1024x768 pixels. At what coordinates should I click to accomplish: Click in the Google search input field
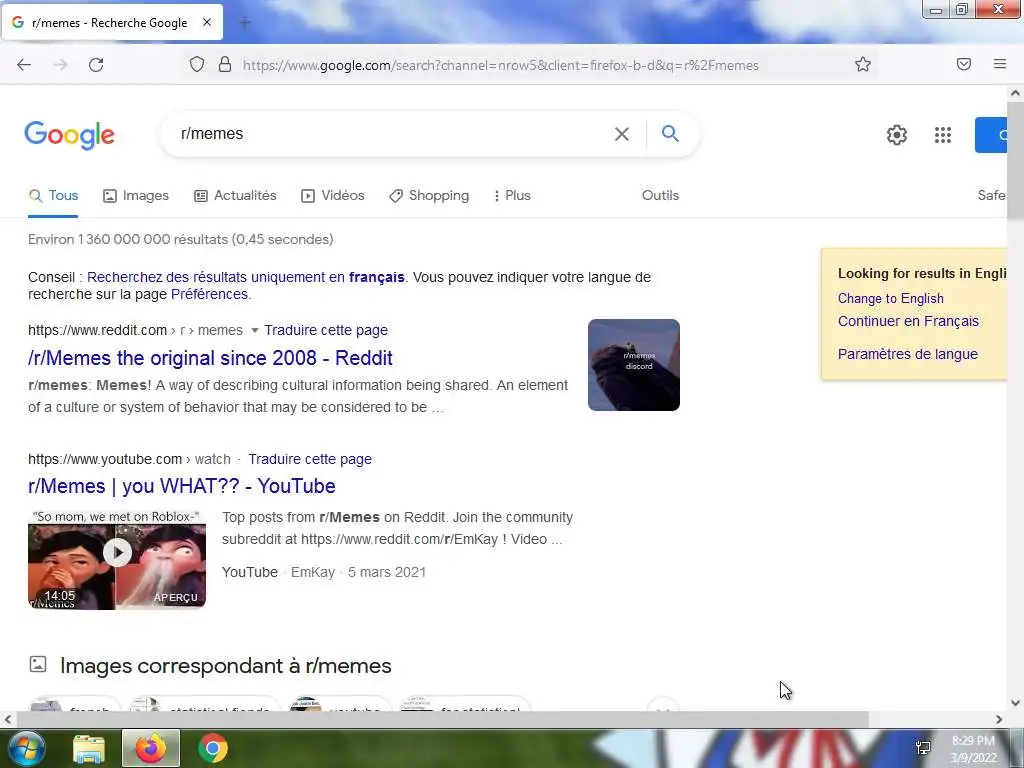(x=392, y=134)
